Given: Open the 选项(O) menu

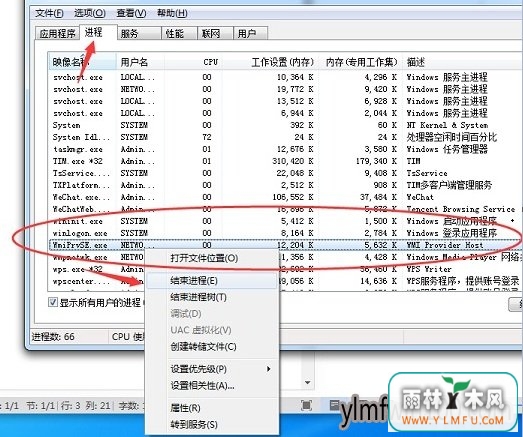Looking at the screenshot, I should (x=90, y=13).
